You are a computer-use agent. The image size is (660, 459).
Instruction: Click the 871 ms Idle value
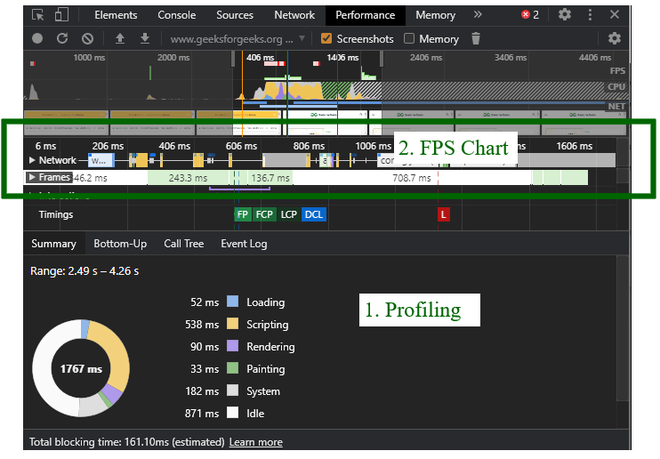202,414
